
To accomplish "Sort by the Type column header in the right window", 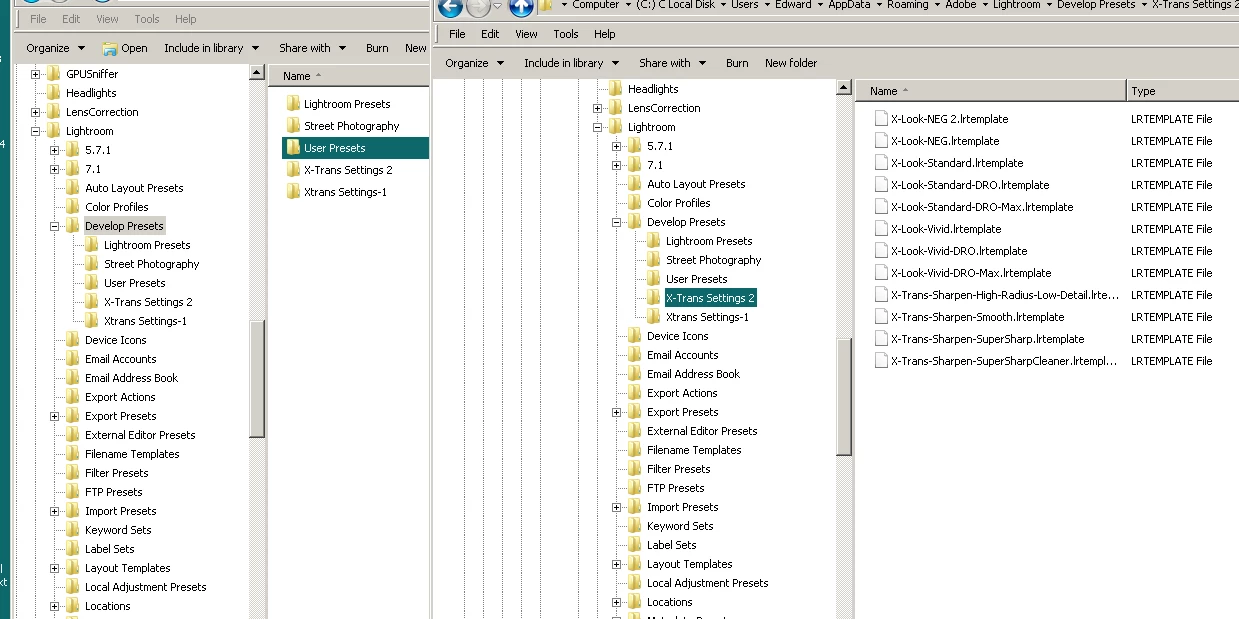I will coord(1182,91).
